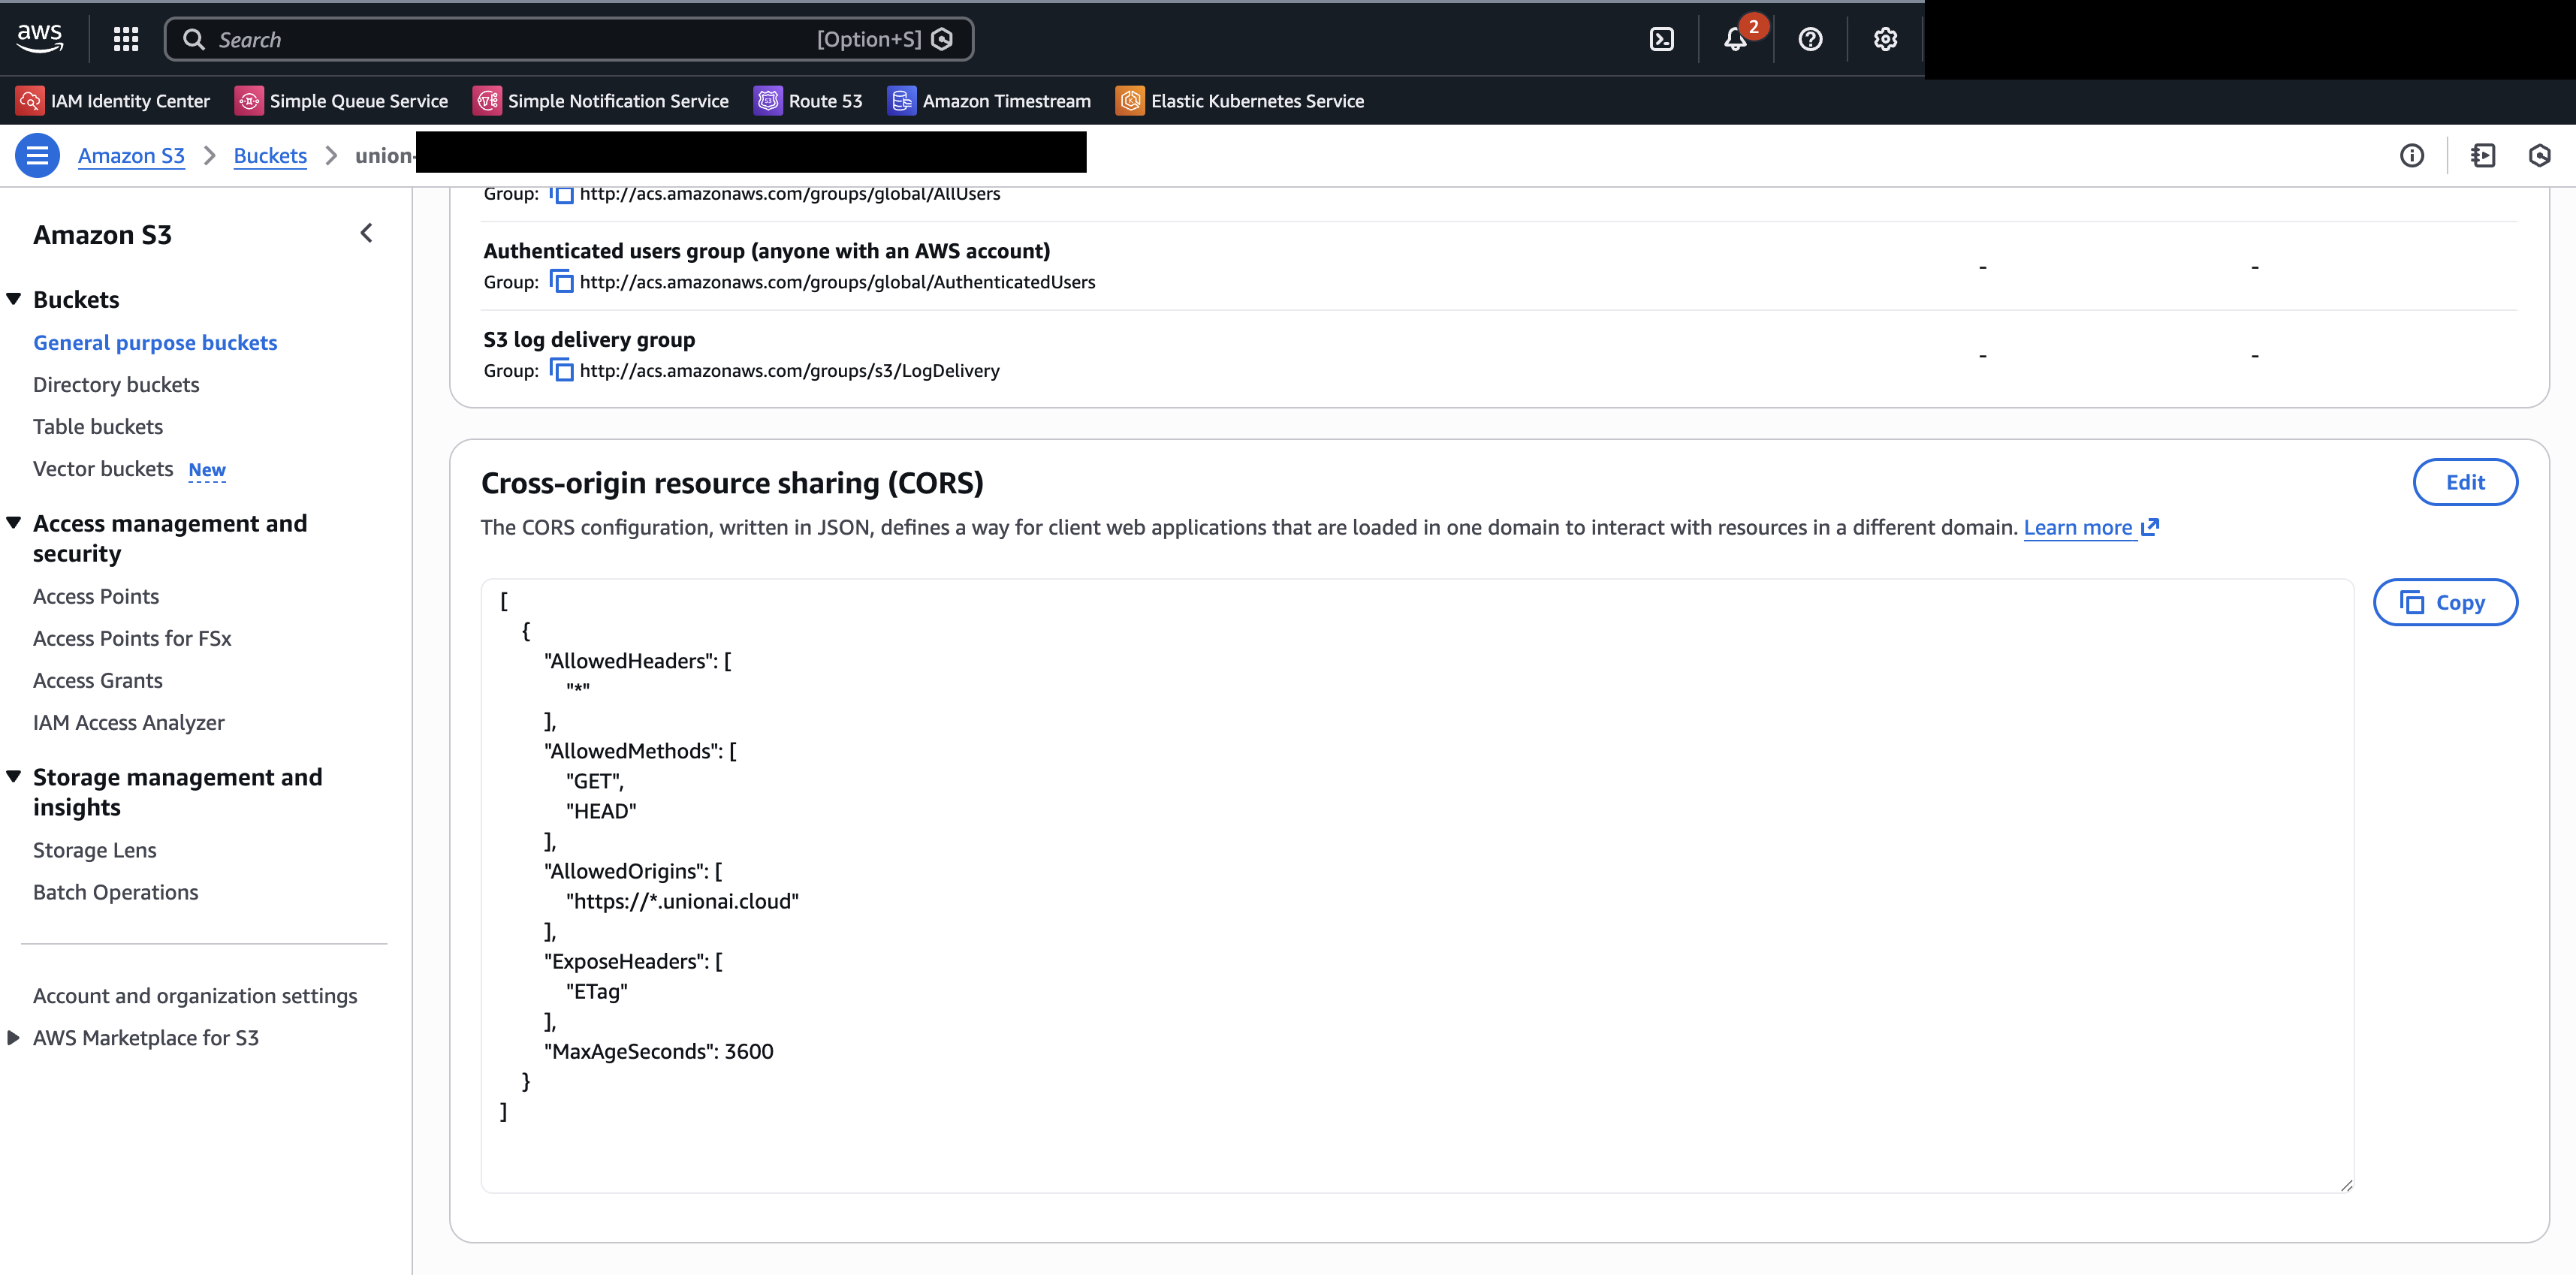Open the info panel icon
The width and height of the screenshot is (2576, 1275).
tap(2411, 155)
